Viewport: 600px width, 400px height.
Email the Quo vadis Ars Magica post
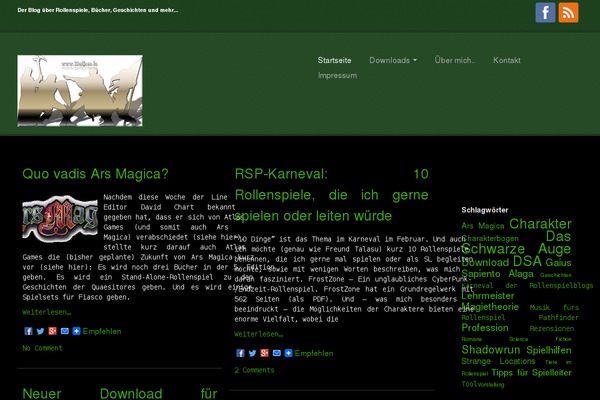pos(65,331)
